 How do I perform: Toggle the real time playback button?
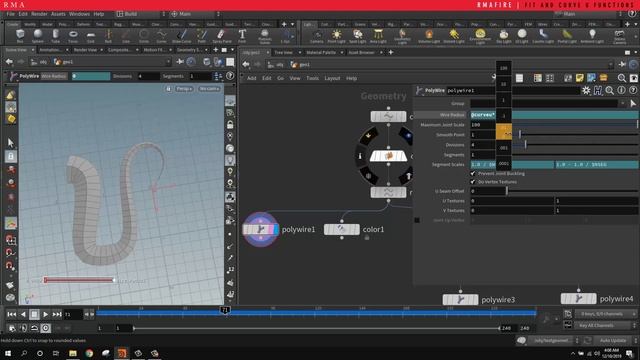point(46,328)
